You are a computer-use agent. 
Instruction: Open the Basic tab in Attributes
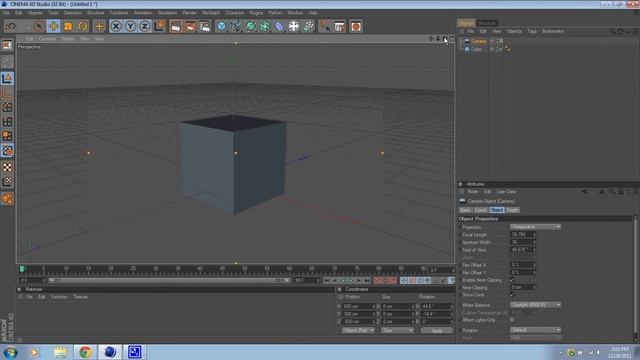[465, 210]
